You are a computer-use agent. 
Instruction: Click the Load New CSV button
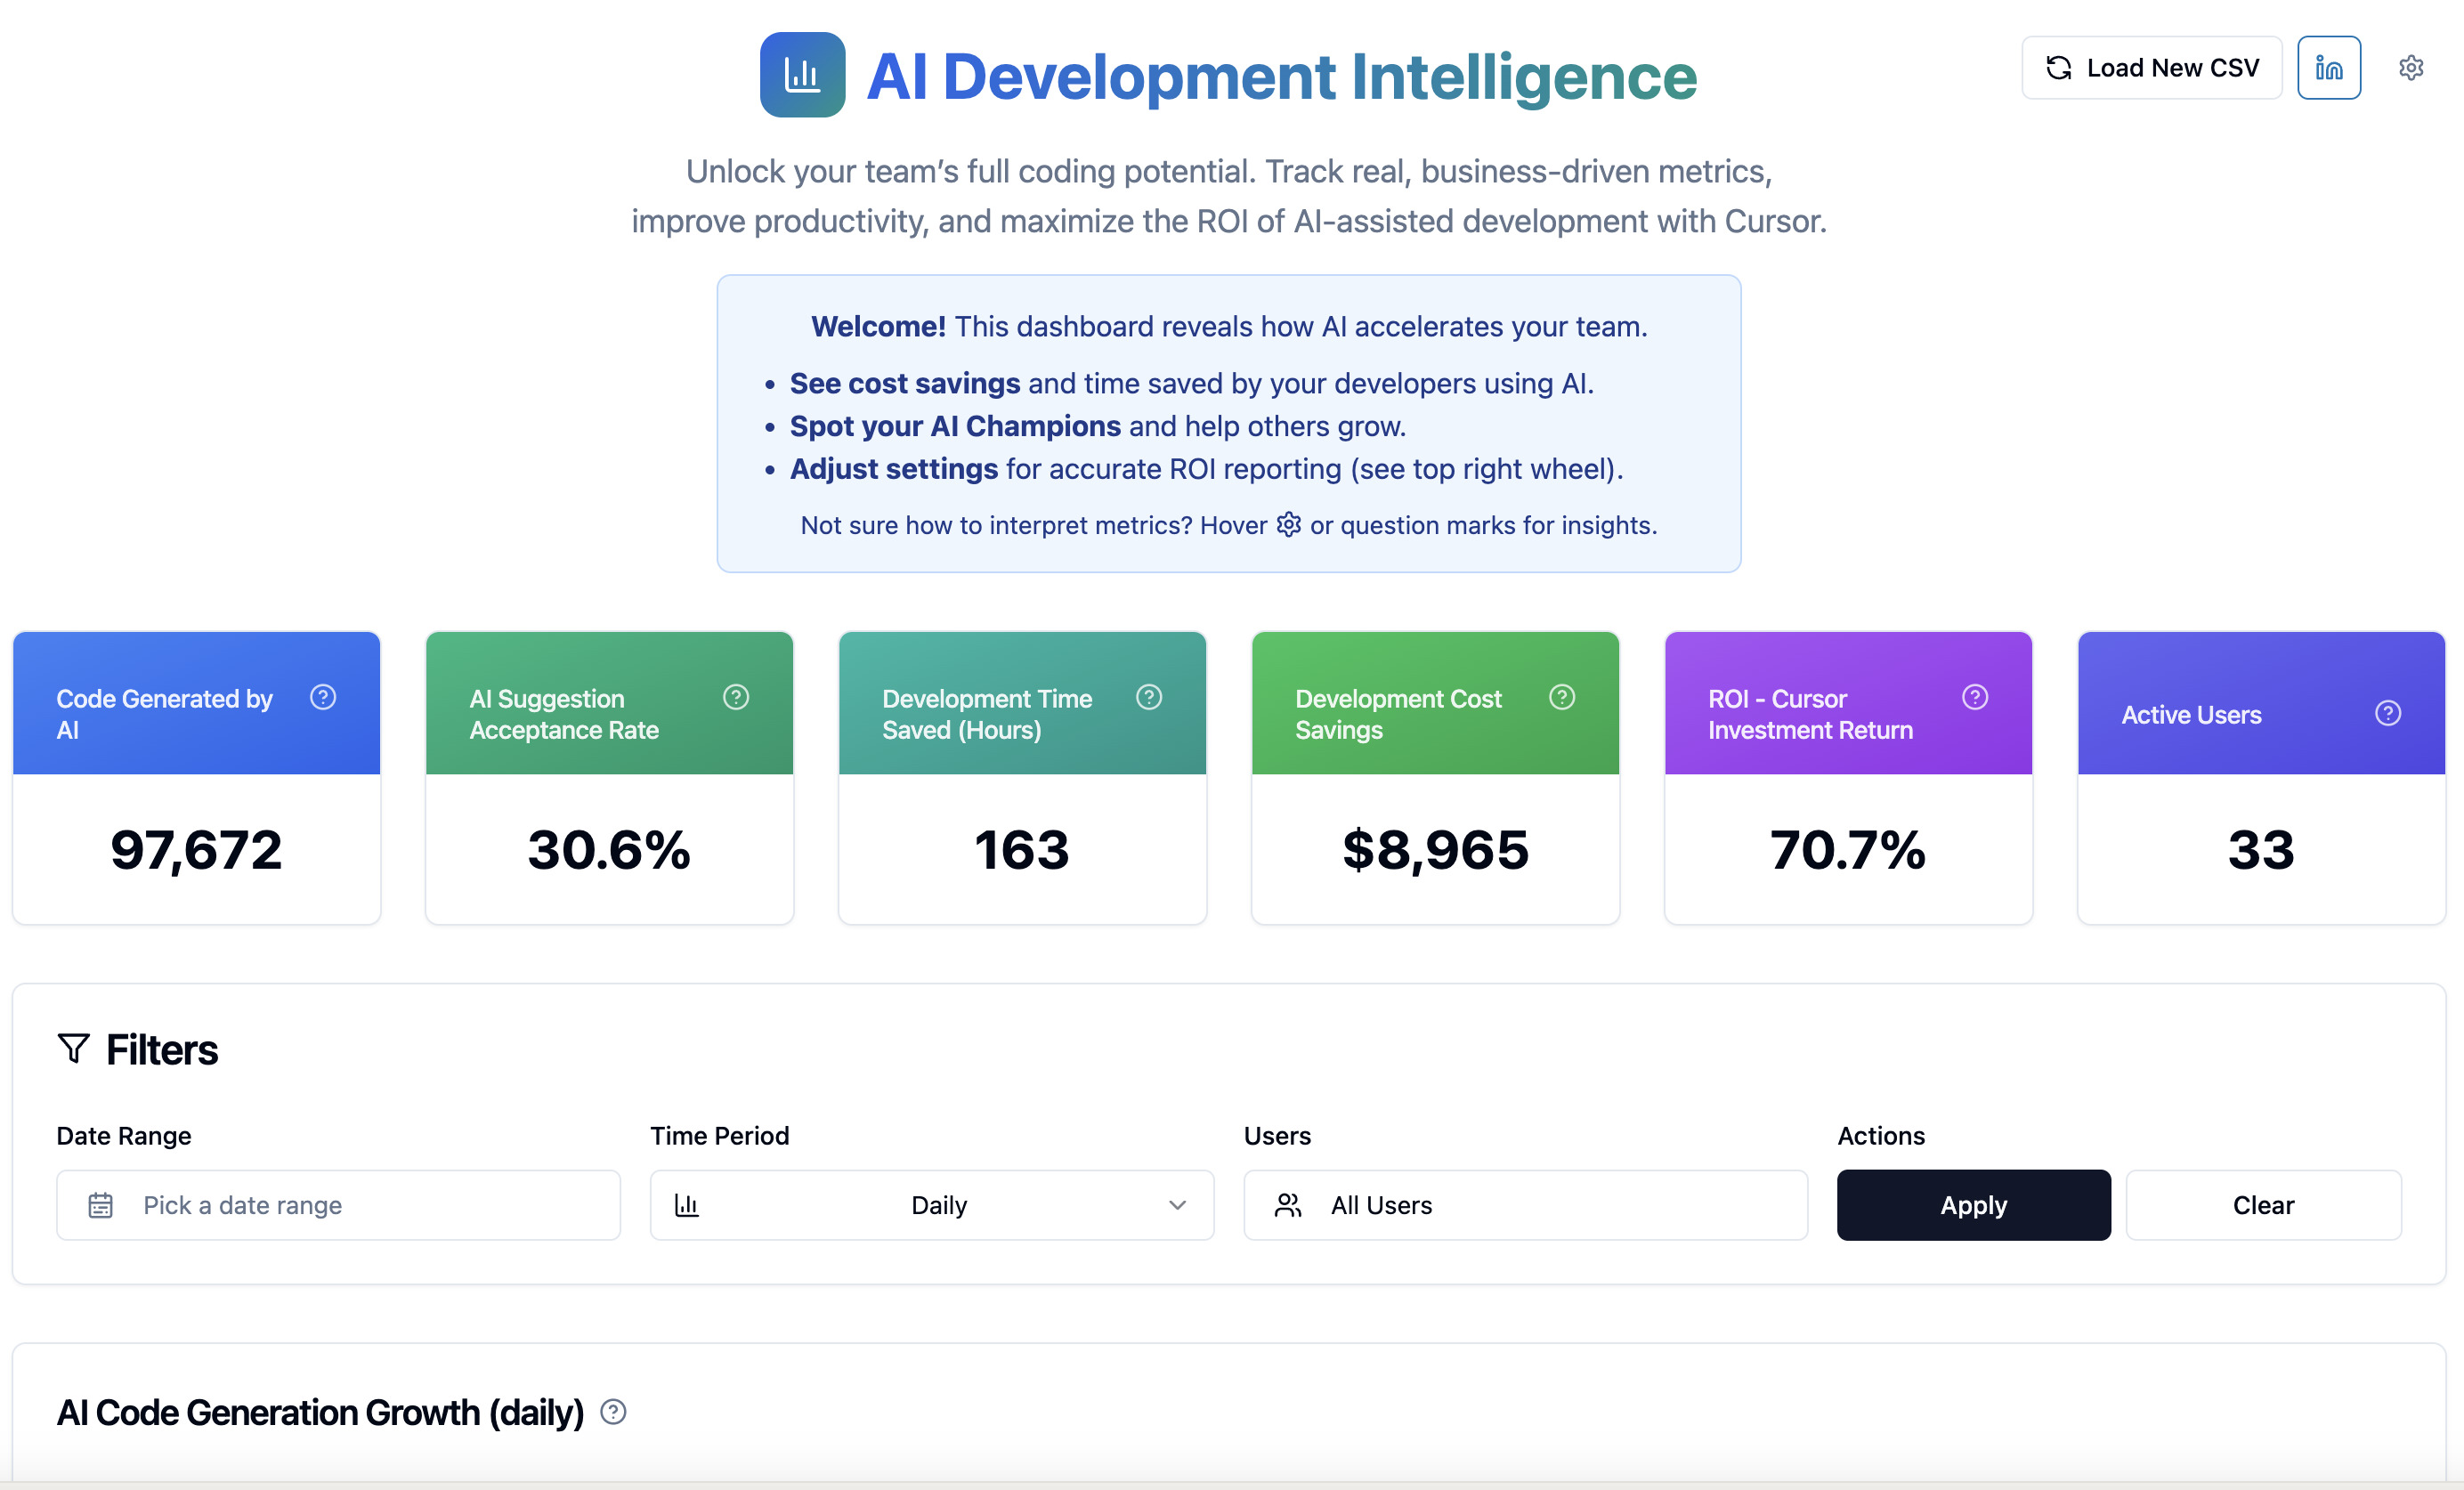tap(2151, 67)
